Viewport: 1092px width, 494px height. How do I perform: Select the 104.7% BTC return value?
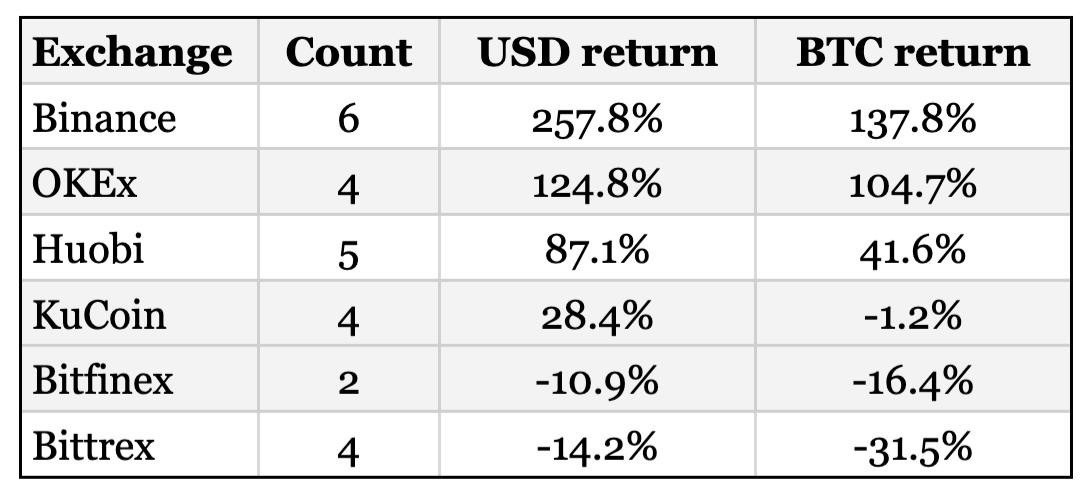point(912,184)
